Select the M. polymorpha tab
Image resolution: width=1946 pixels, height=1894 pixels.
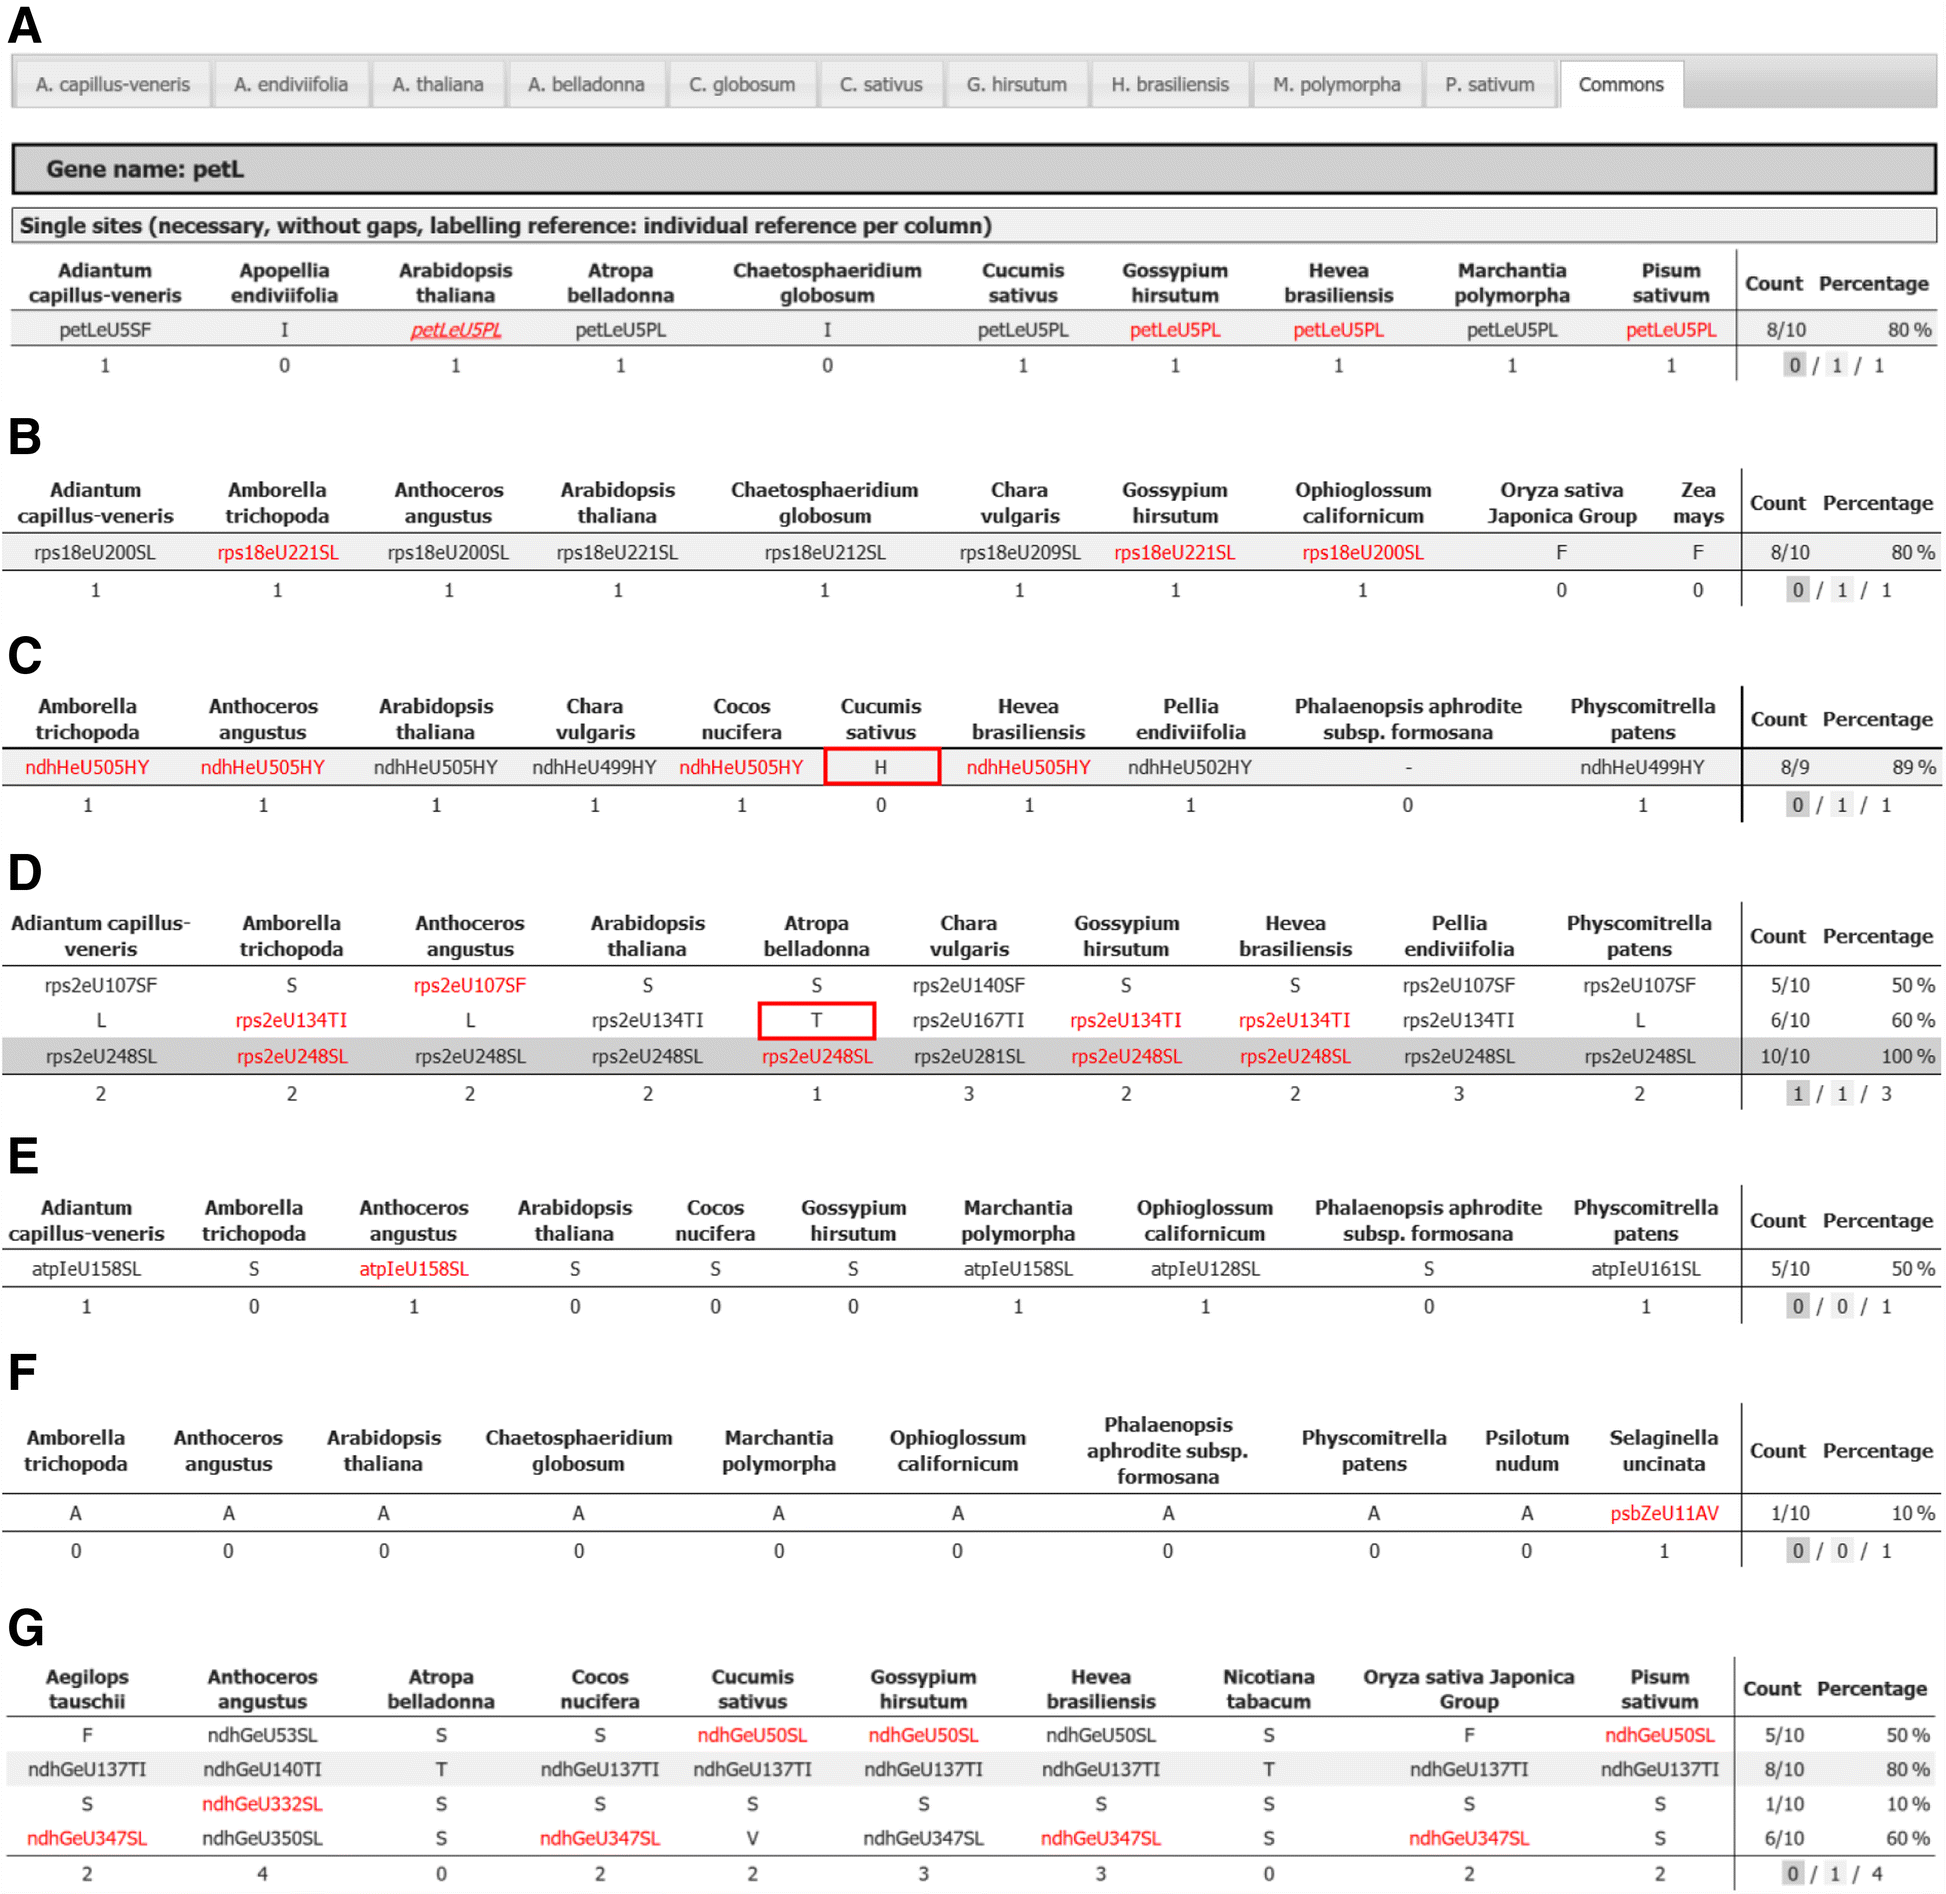[x=1336, y=84]
